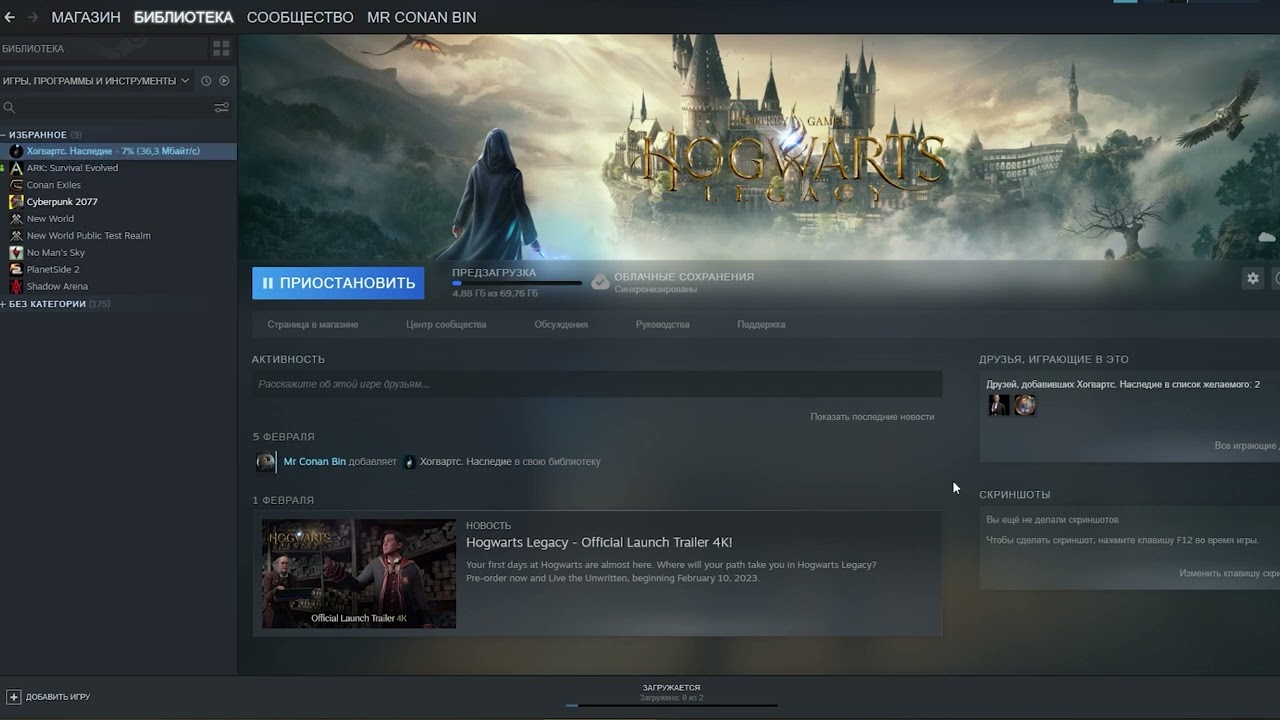Click the Hogwarts icon in activity entry
The height and width of the screenshot is (720, 1280).
(x=409, y=462)
